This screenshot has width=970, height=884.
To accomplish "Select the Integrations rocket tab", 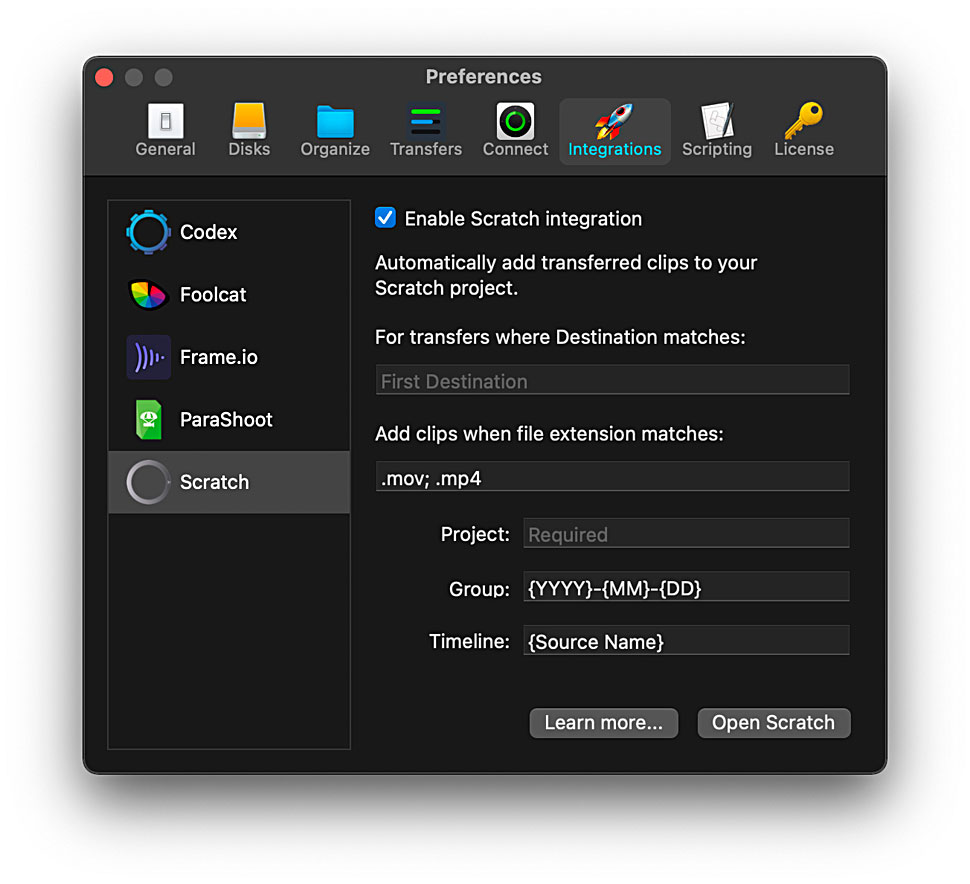I will pyautogui.click(x=614, y=131).
